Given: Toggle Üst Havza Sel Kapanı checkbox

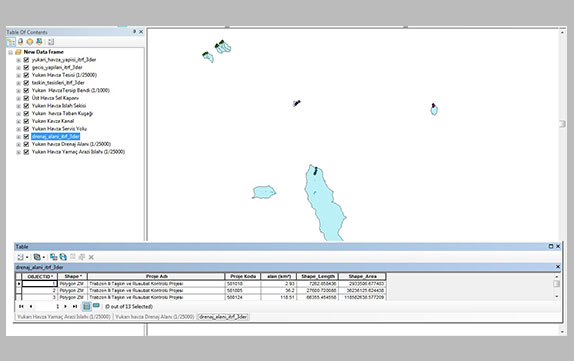Looking at the screenshot, I should tap(26, 98).
